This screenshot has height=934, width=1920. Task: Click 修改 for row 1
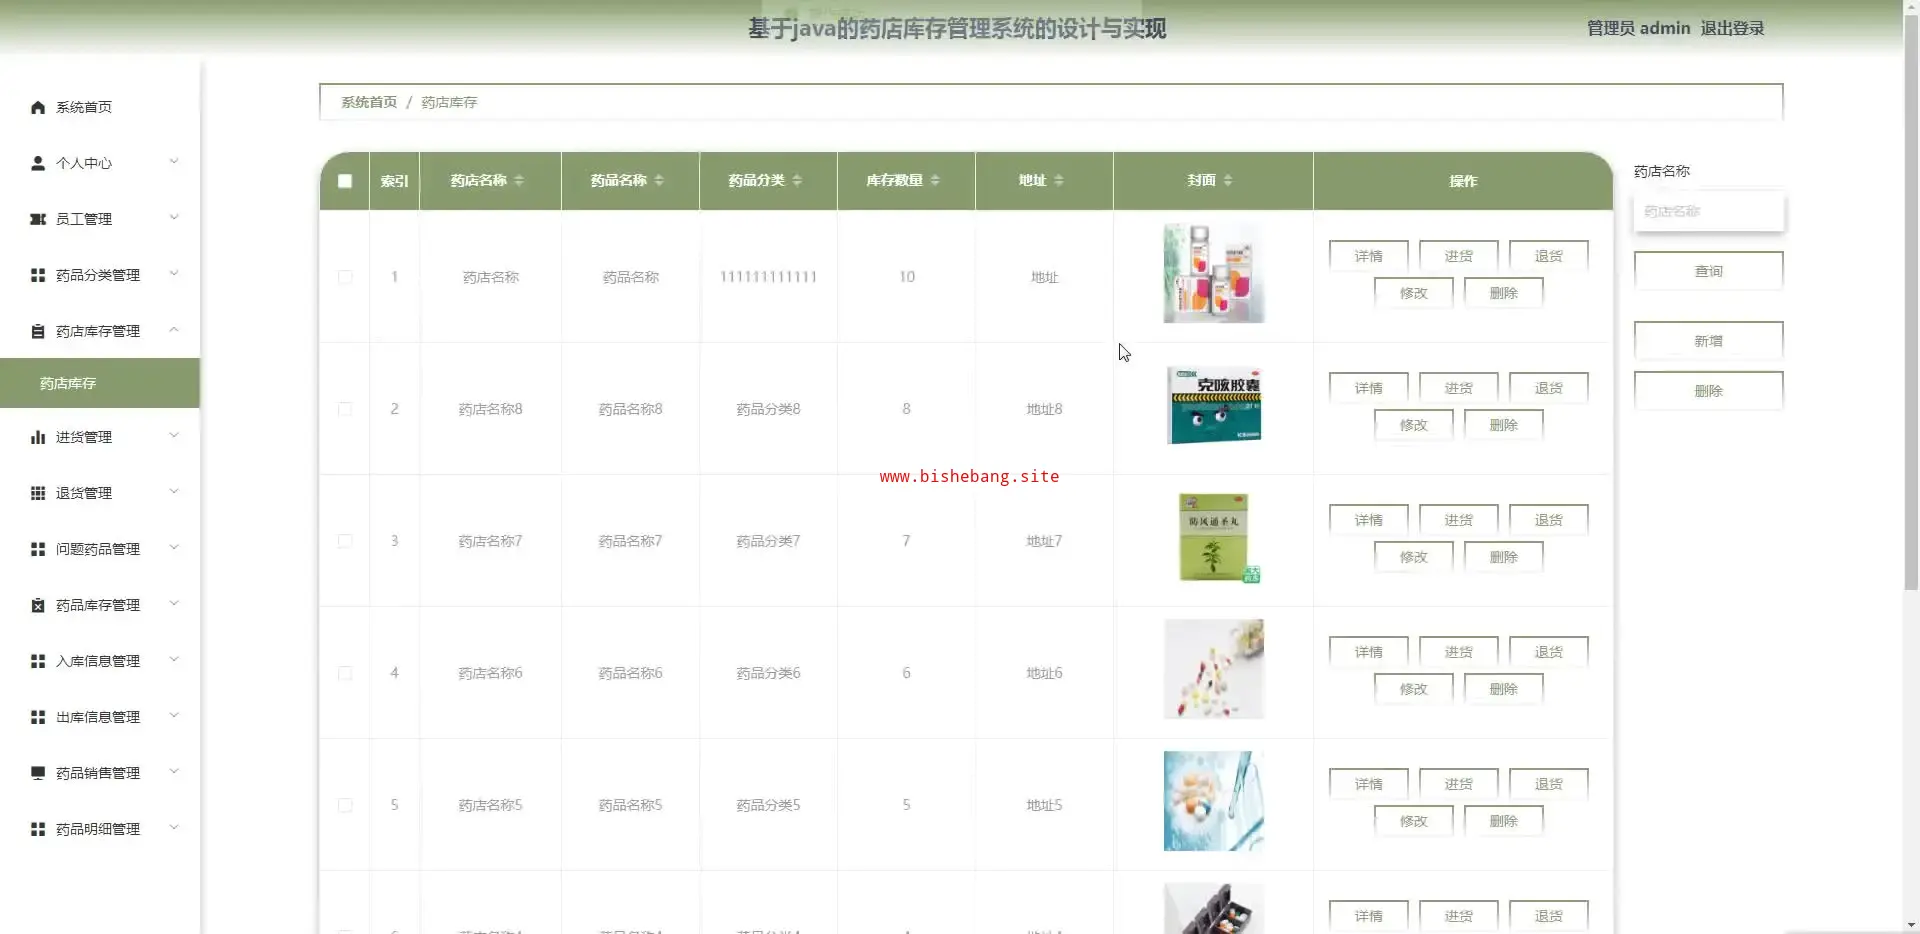1413,293
